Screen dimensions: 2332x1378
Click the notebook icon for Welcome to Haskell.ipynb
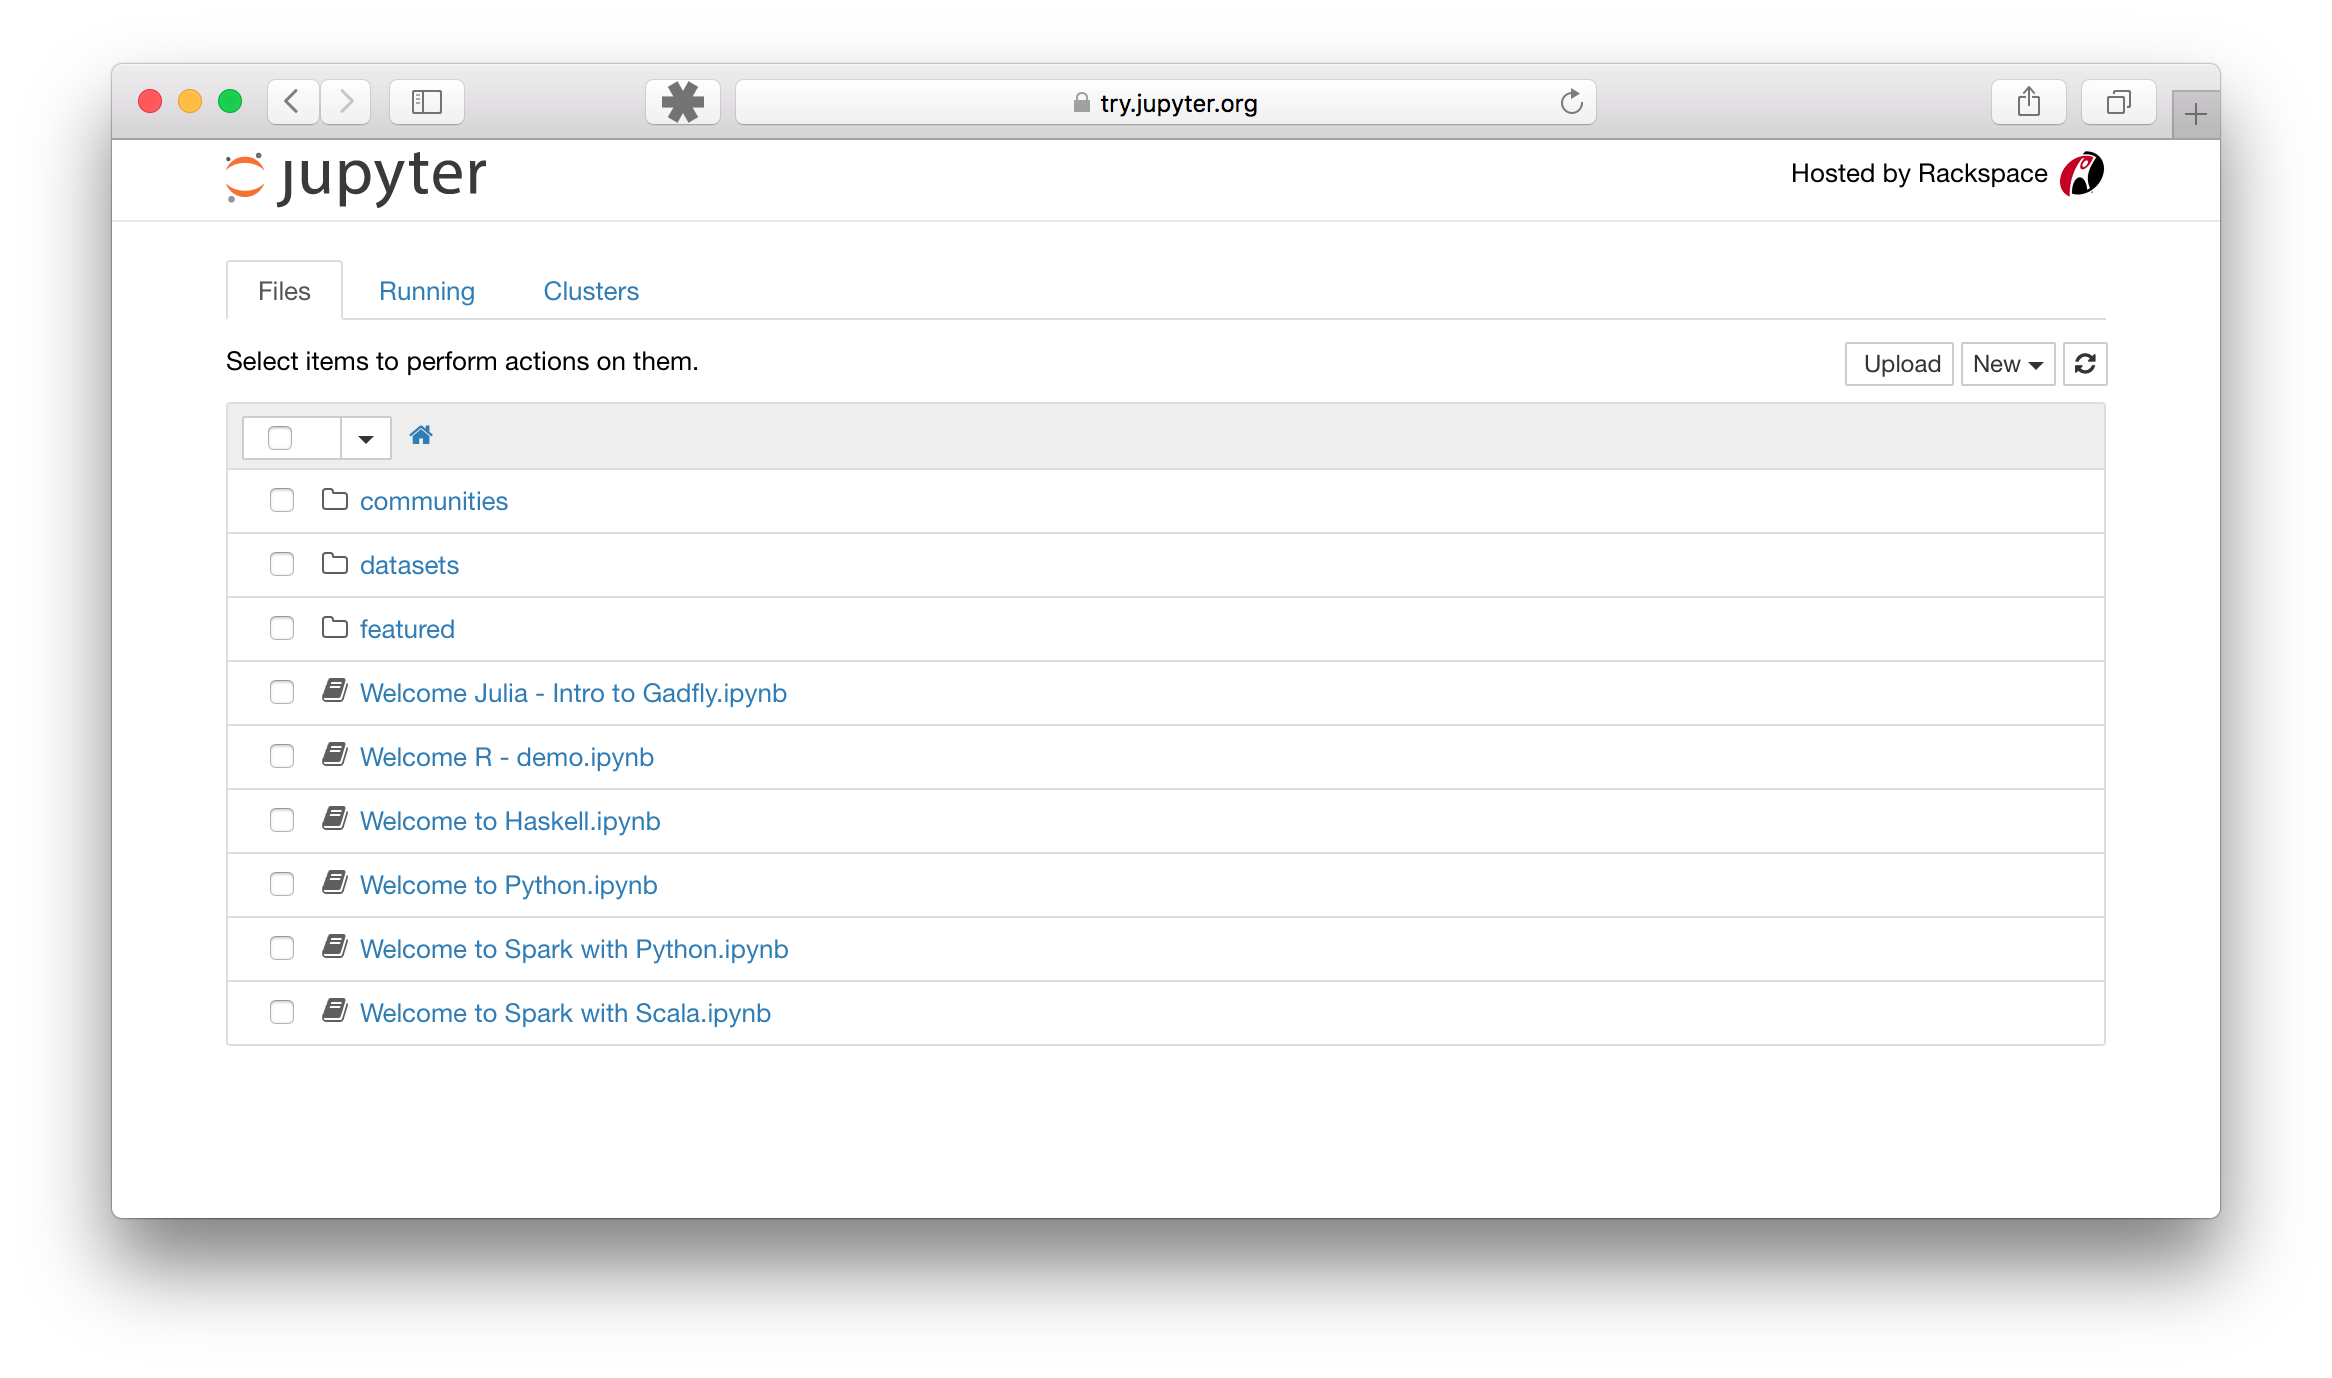coord(335,820)
